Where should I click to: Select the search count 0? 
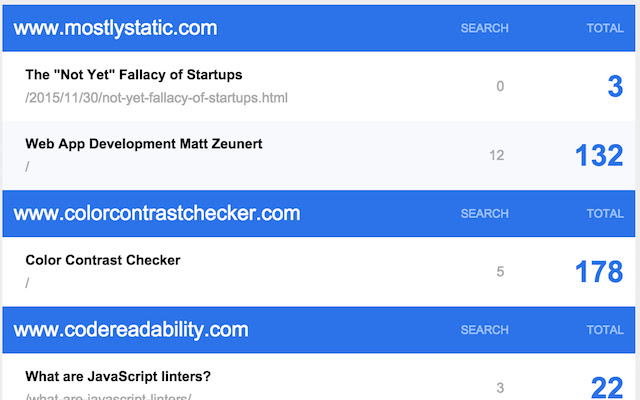(x=500, y=87)
